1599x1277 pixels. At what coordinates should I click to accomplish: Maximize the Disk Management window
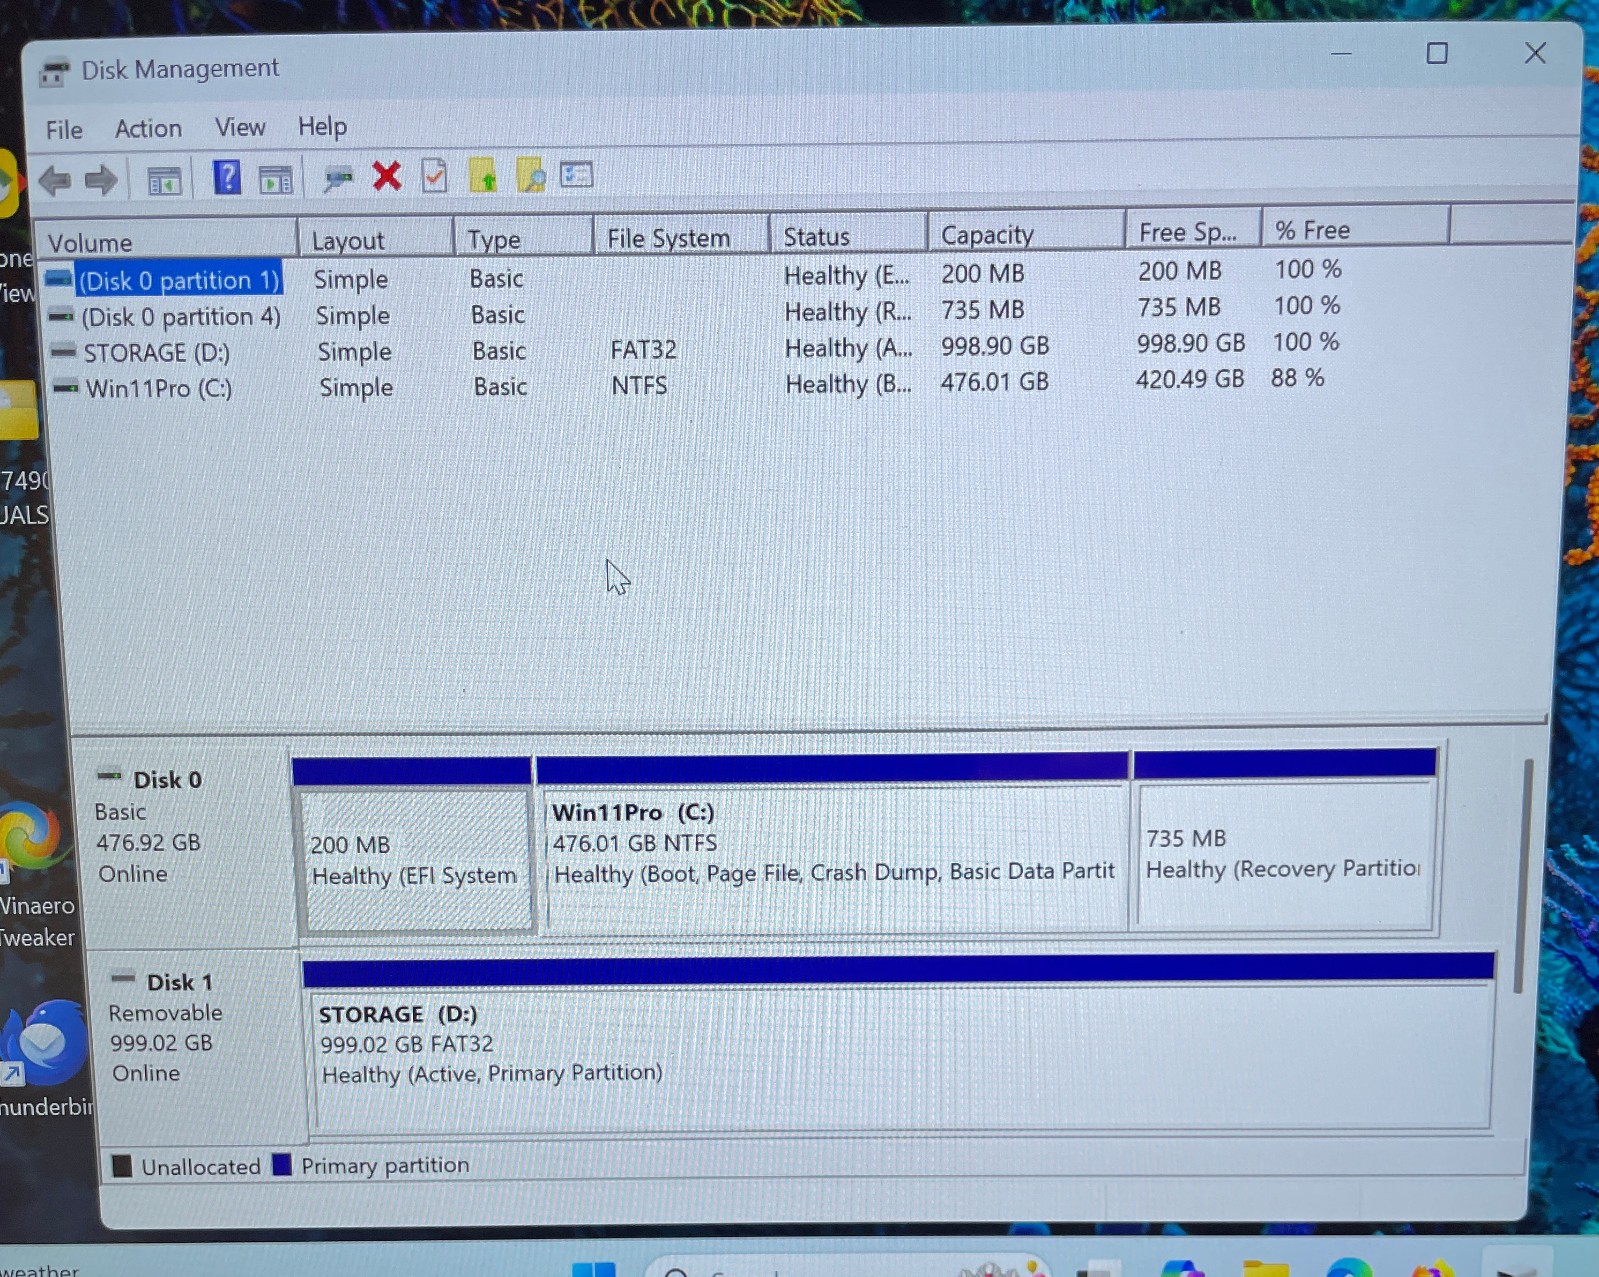[x=1437, y=53]
